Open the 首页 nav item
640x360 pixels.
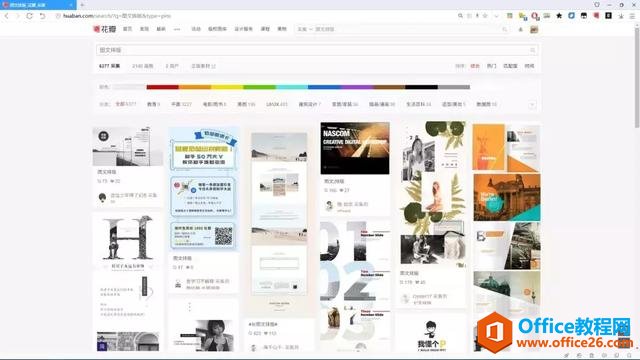tap(127, 29)
